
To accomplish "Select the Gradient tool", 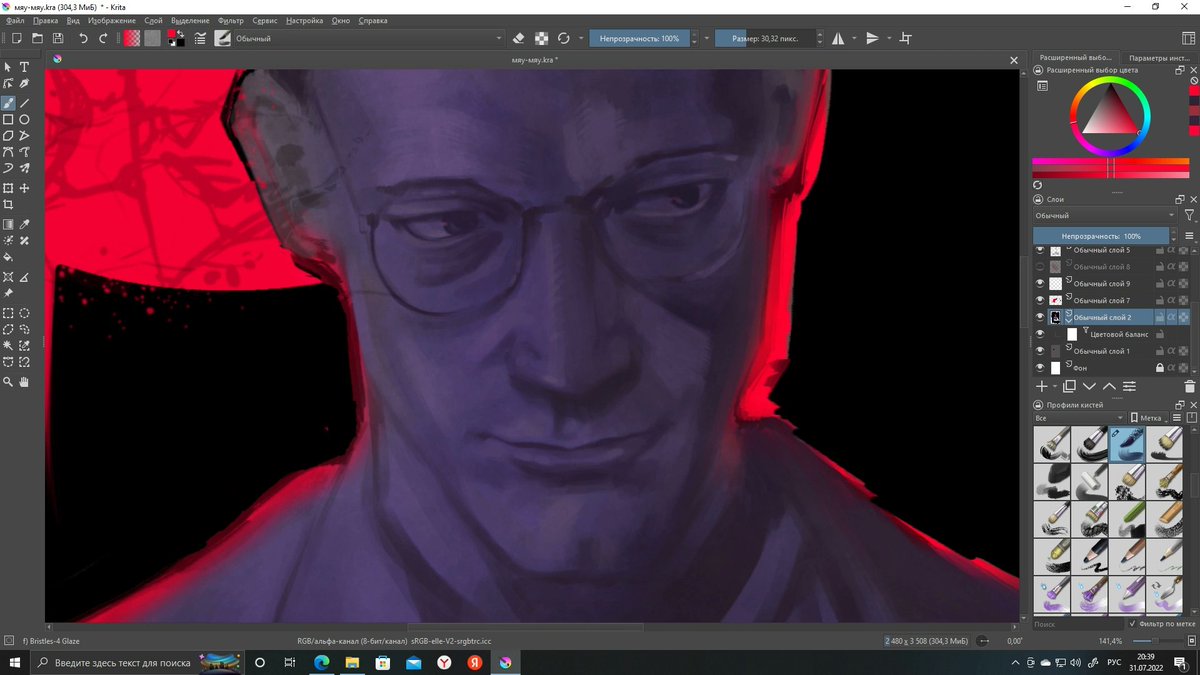I will click(x=8, y=224).
